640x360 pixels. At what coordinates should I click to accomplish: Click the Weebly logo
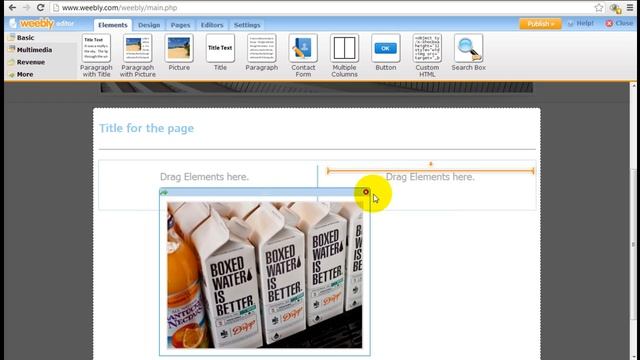(x=37, y=24)
